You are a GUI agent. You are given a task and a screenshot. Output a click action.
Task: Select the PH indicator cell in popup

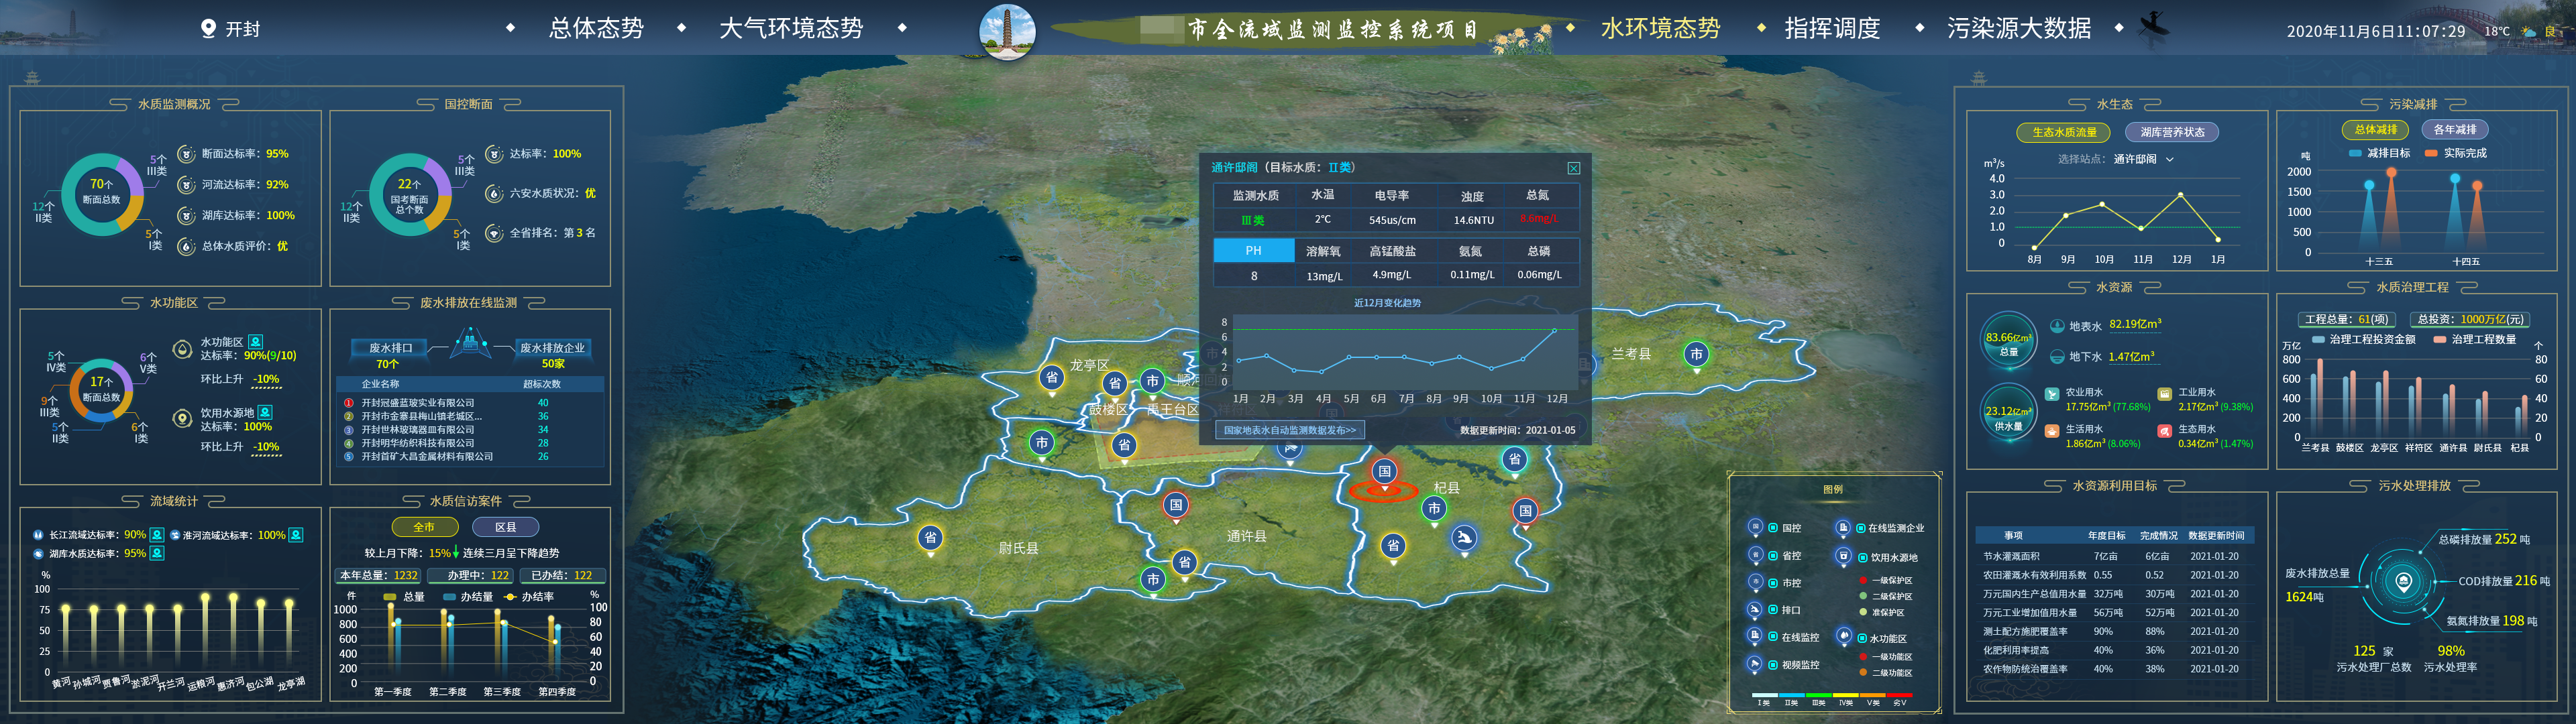tap(1253, 250)
